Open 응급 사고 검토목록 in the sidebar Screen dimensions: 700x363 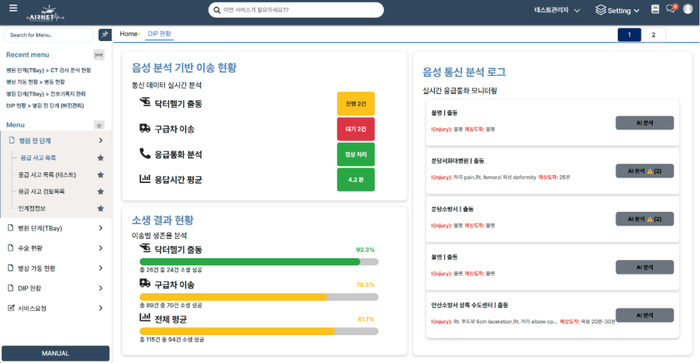(x=41, y=192)
